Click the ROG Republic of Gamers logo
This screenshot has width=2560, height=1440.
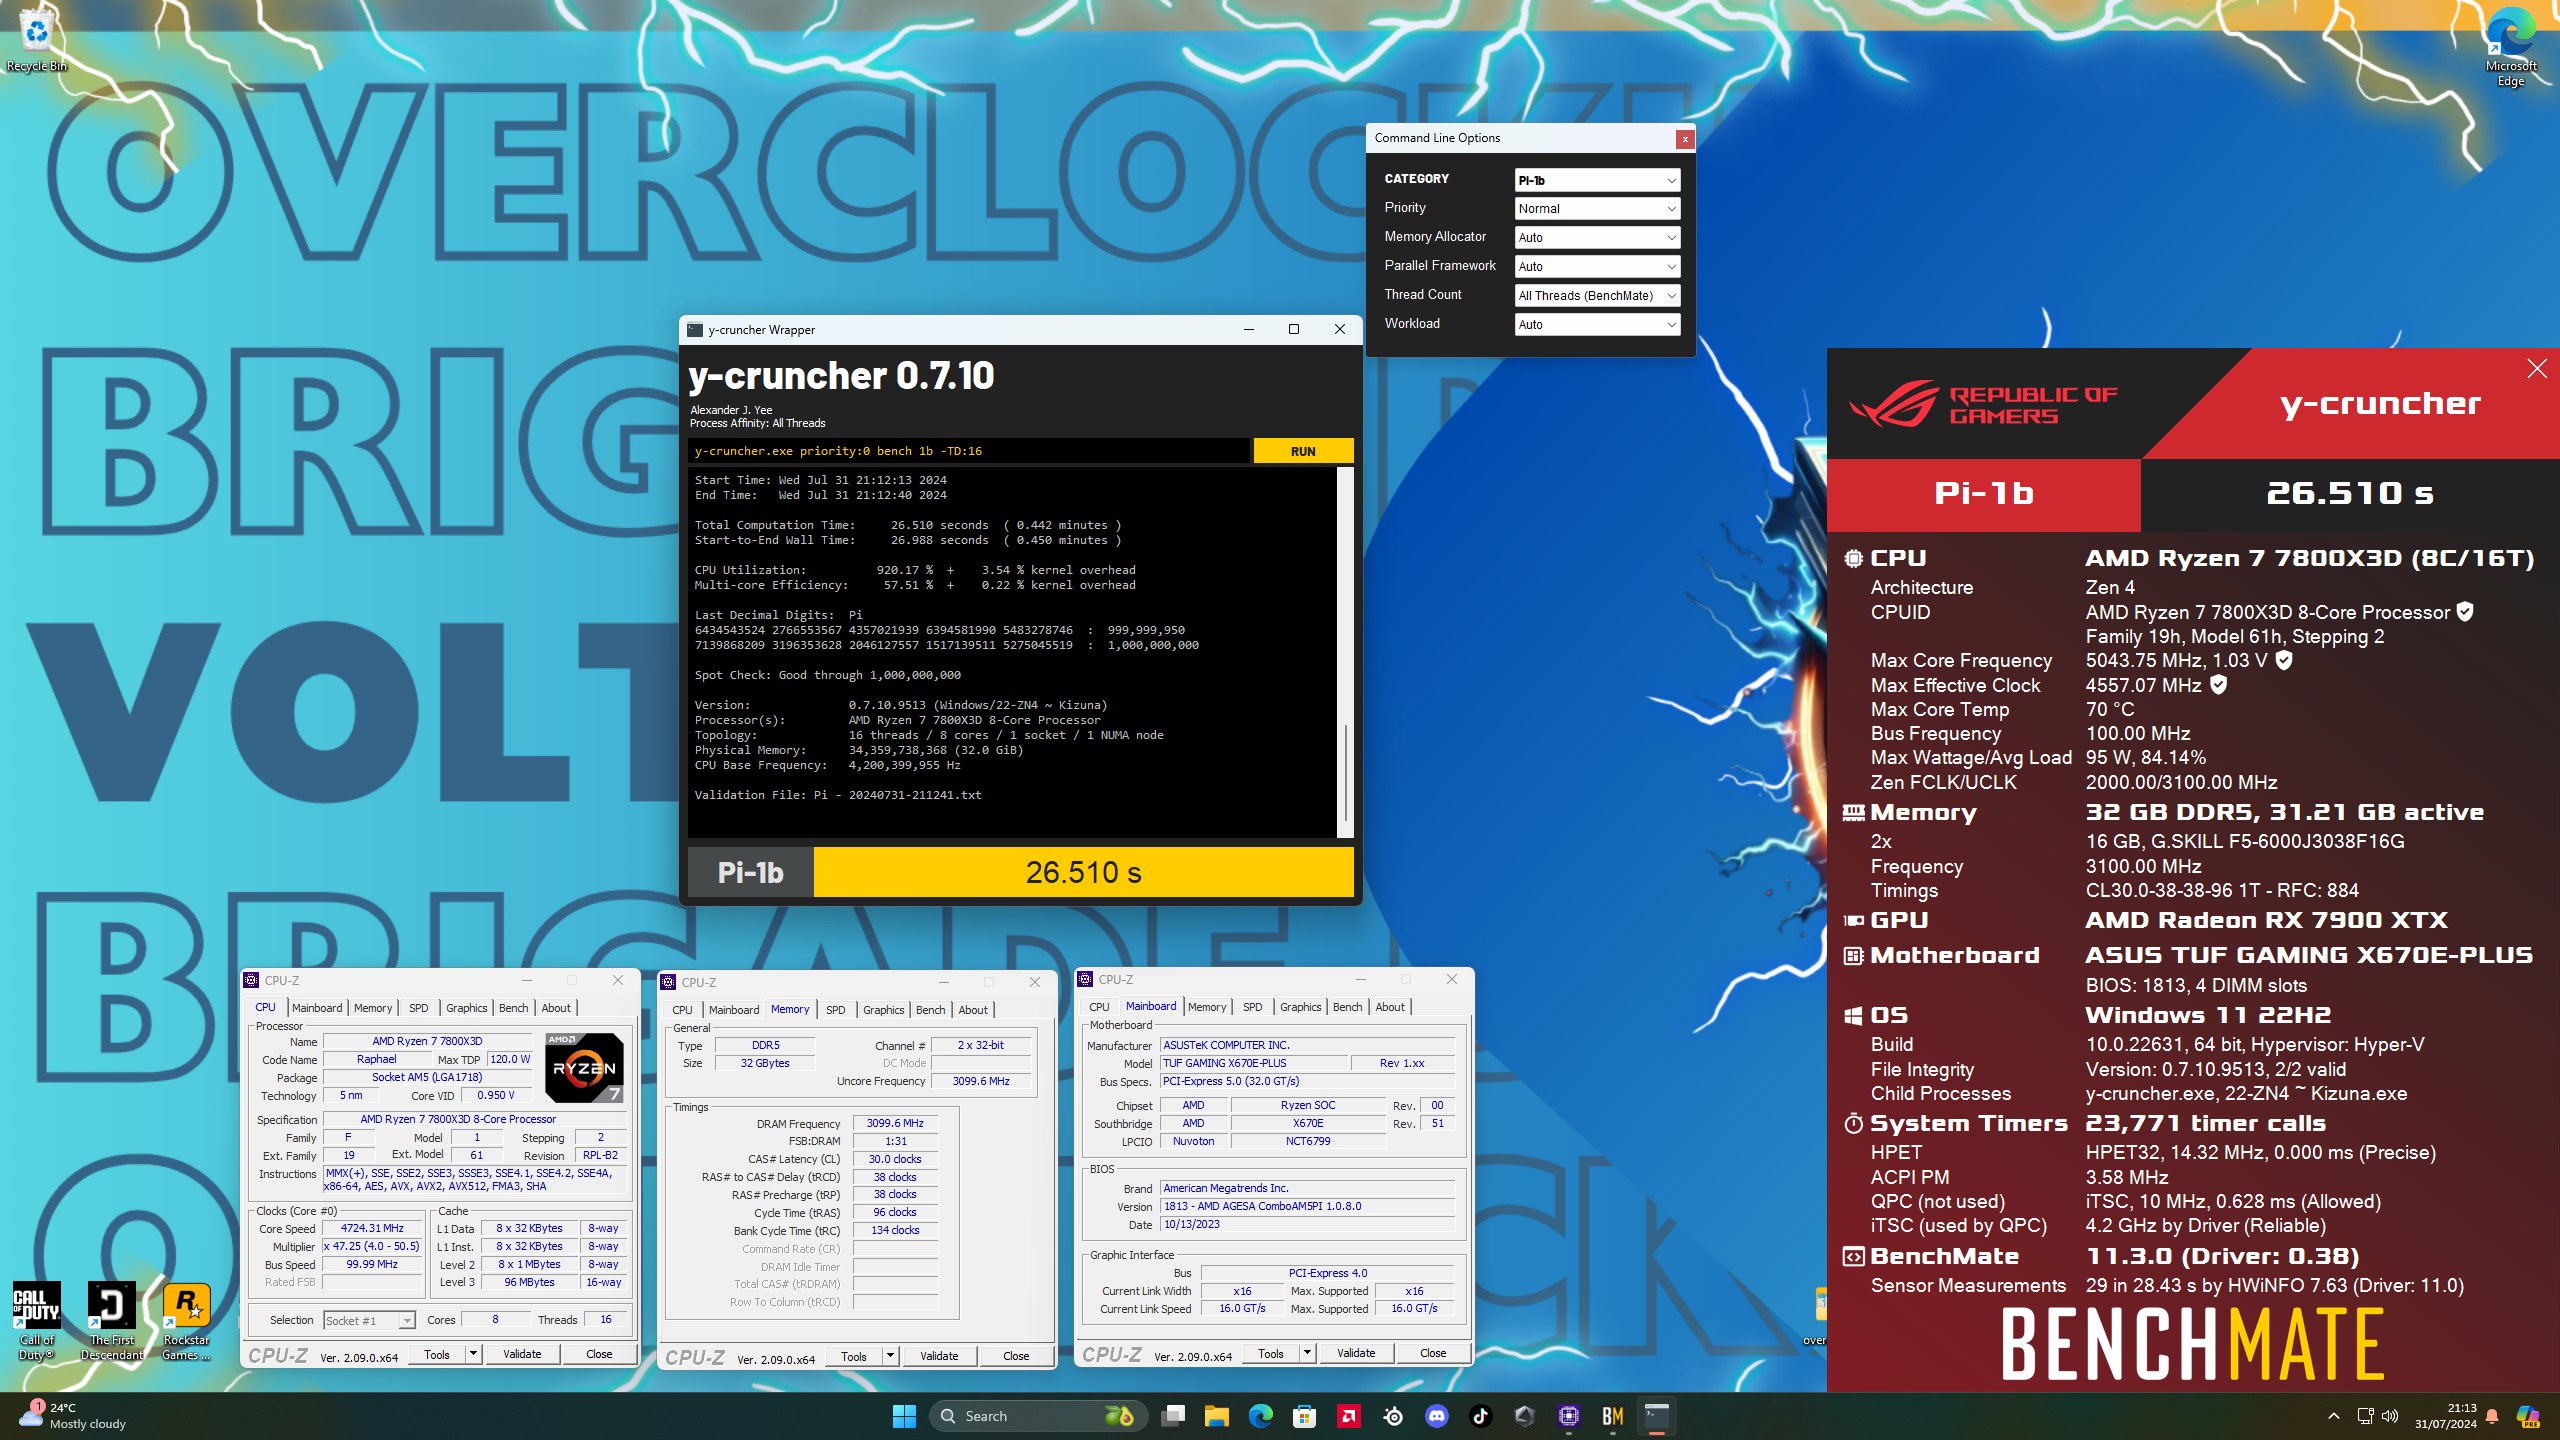click(x=1982, y=403)
